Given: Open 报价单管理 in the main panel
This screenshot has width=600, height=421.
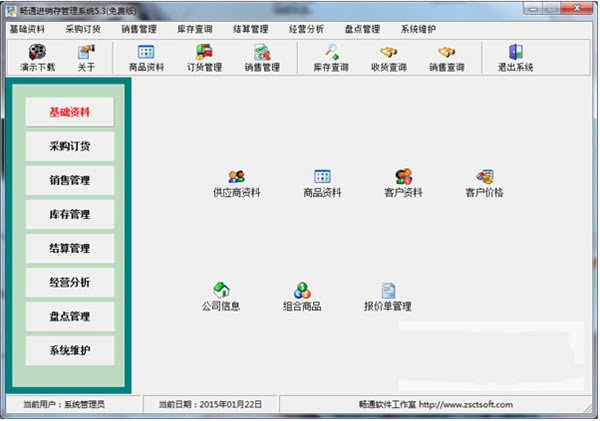Looking at the screenshot, I should [x=388, y=297].
